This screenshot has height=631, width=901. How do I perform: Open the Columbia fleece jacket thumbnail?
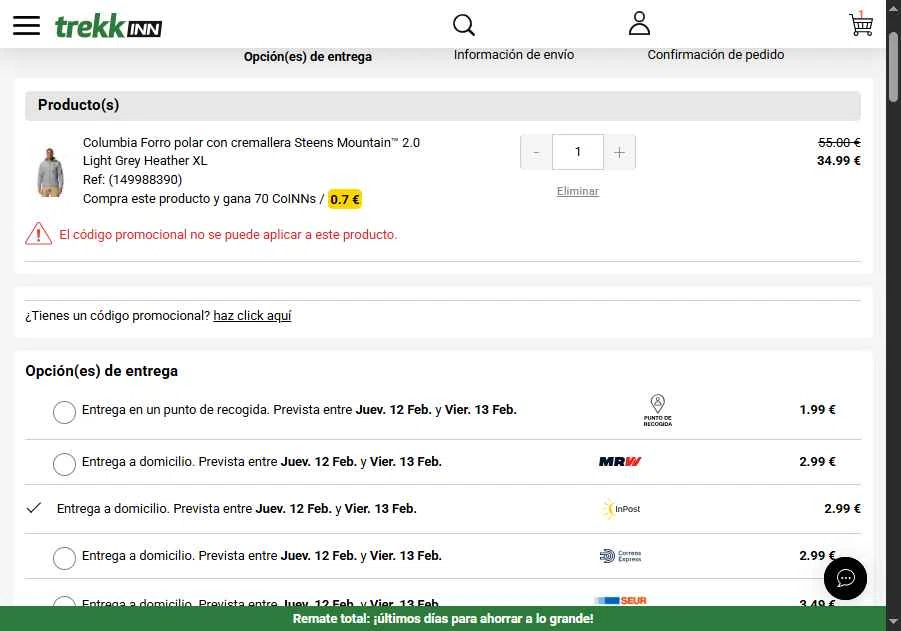click(x=51, y=172)
